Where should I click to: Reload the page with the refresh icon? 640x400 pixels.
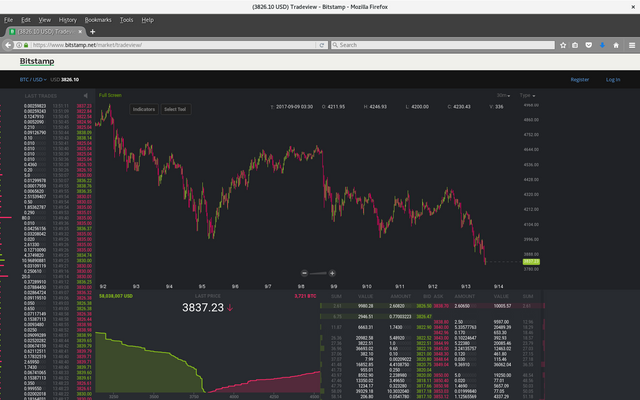(322, 45)
